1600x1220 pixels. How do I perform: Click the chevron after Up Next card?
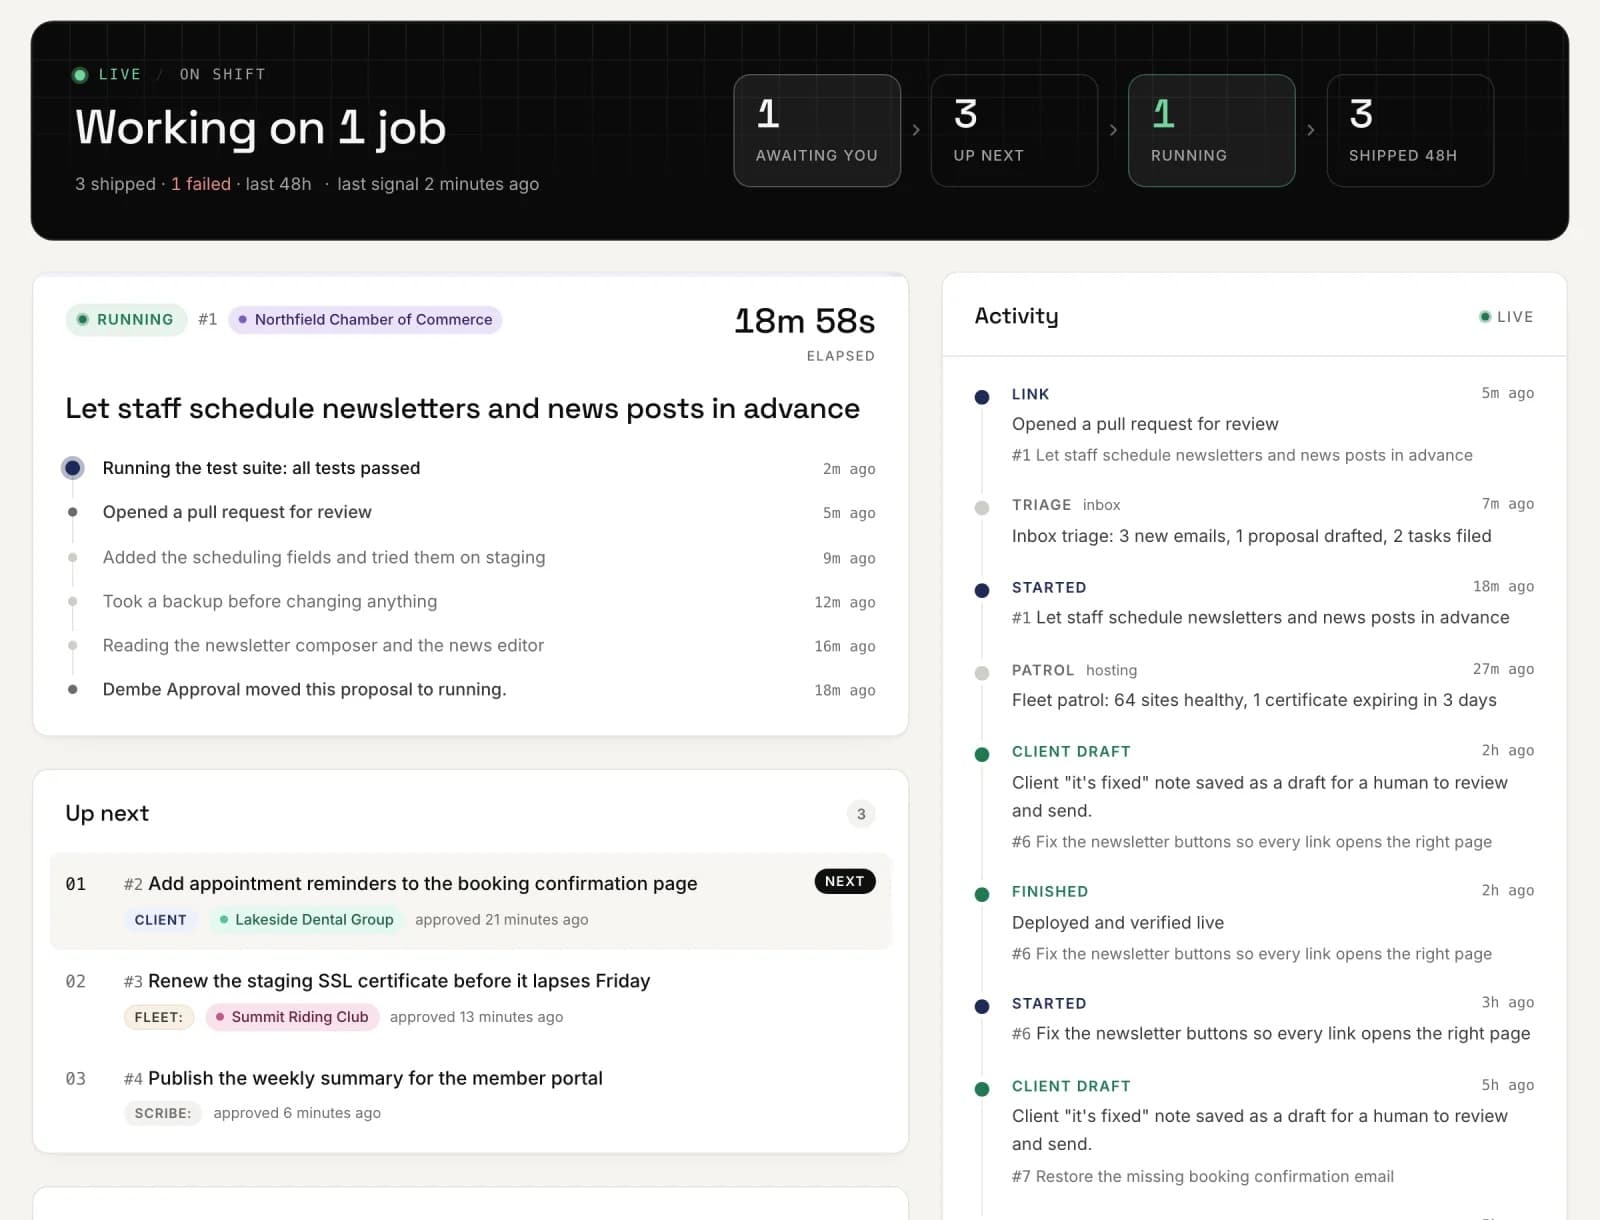[x=1113, y=130]
